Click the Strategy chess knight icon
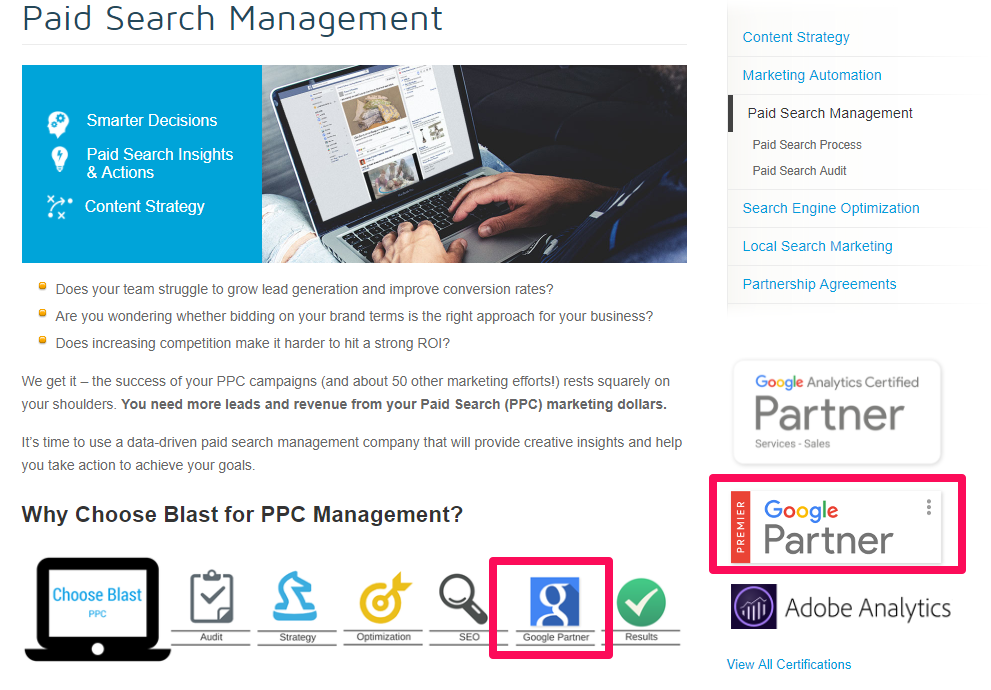 click(295, 596)
